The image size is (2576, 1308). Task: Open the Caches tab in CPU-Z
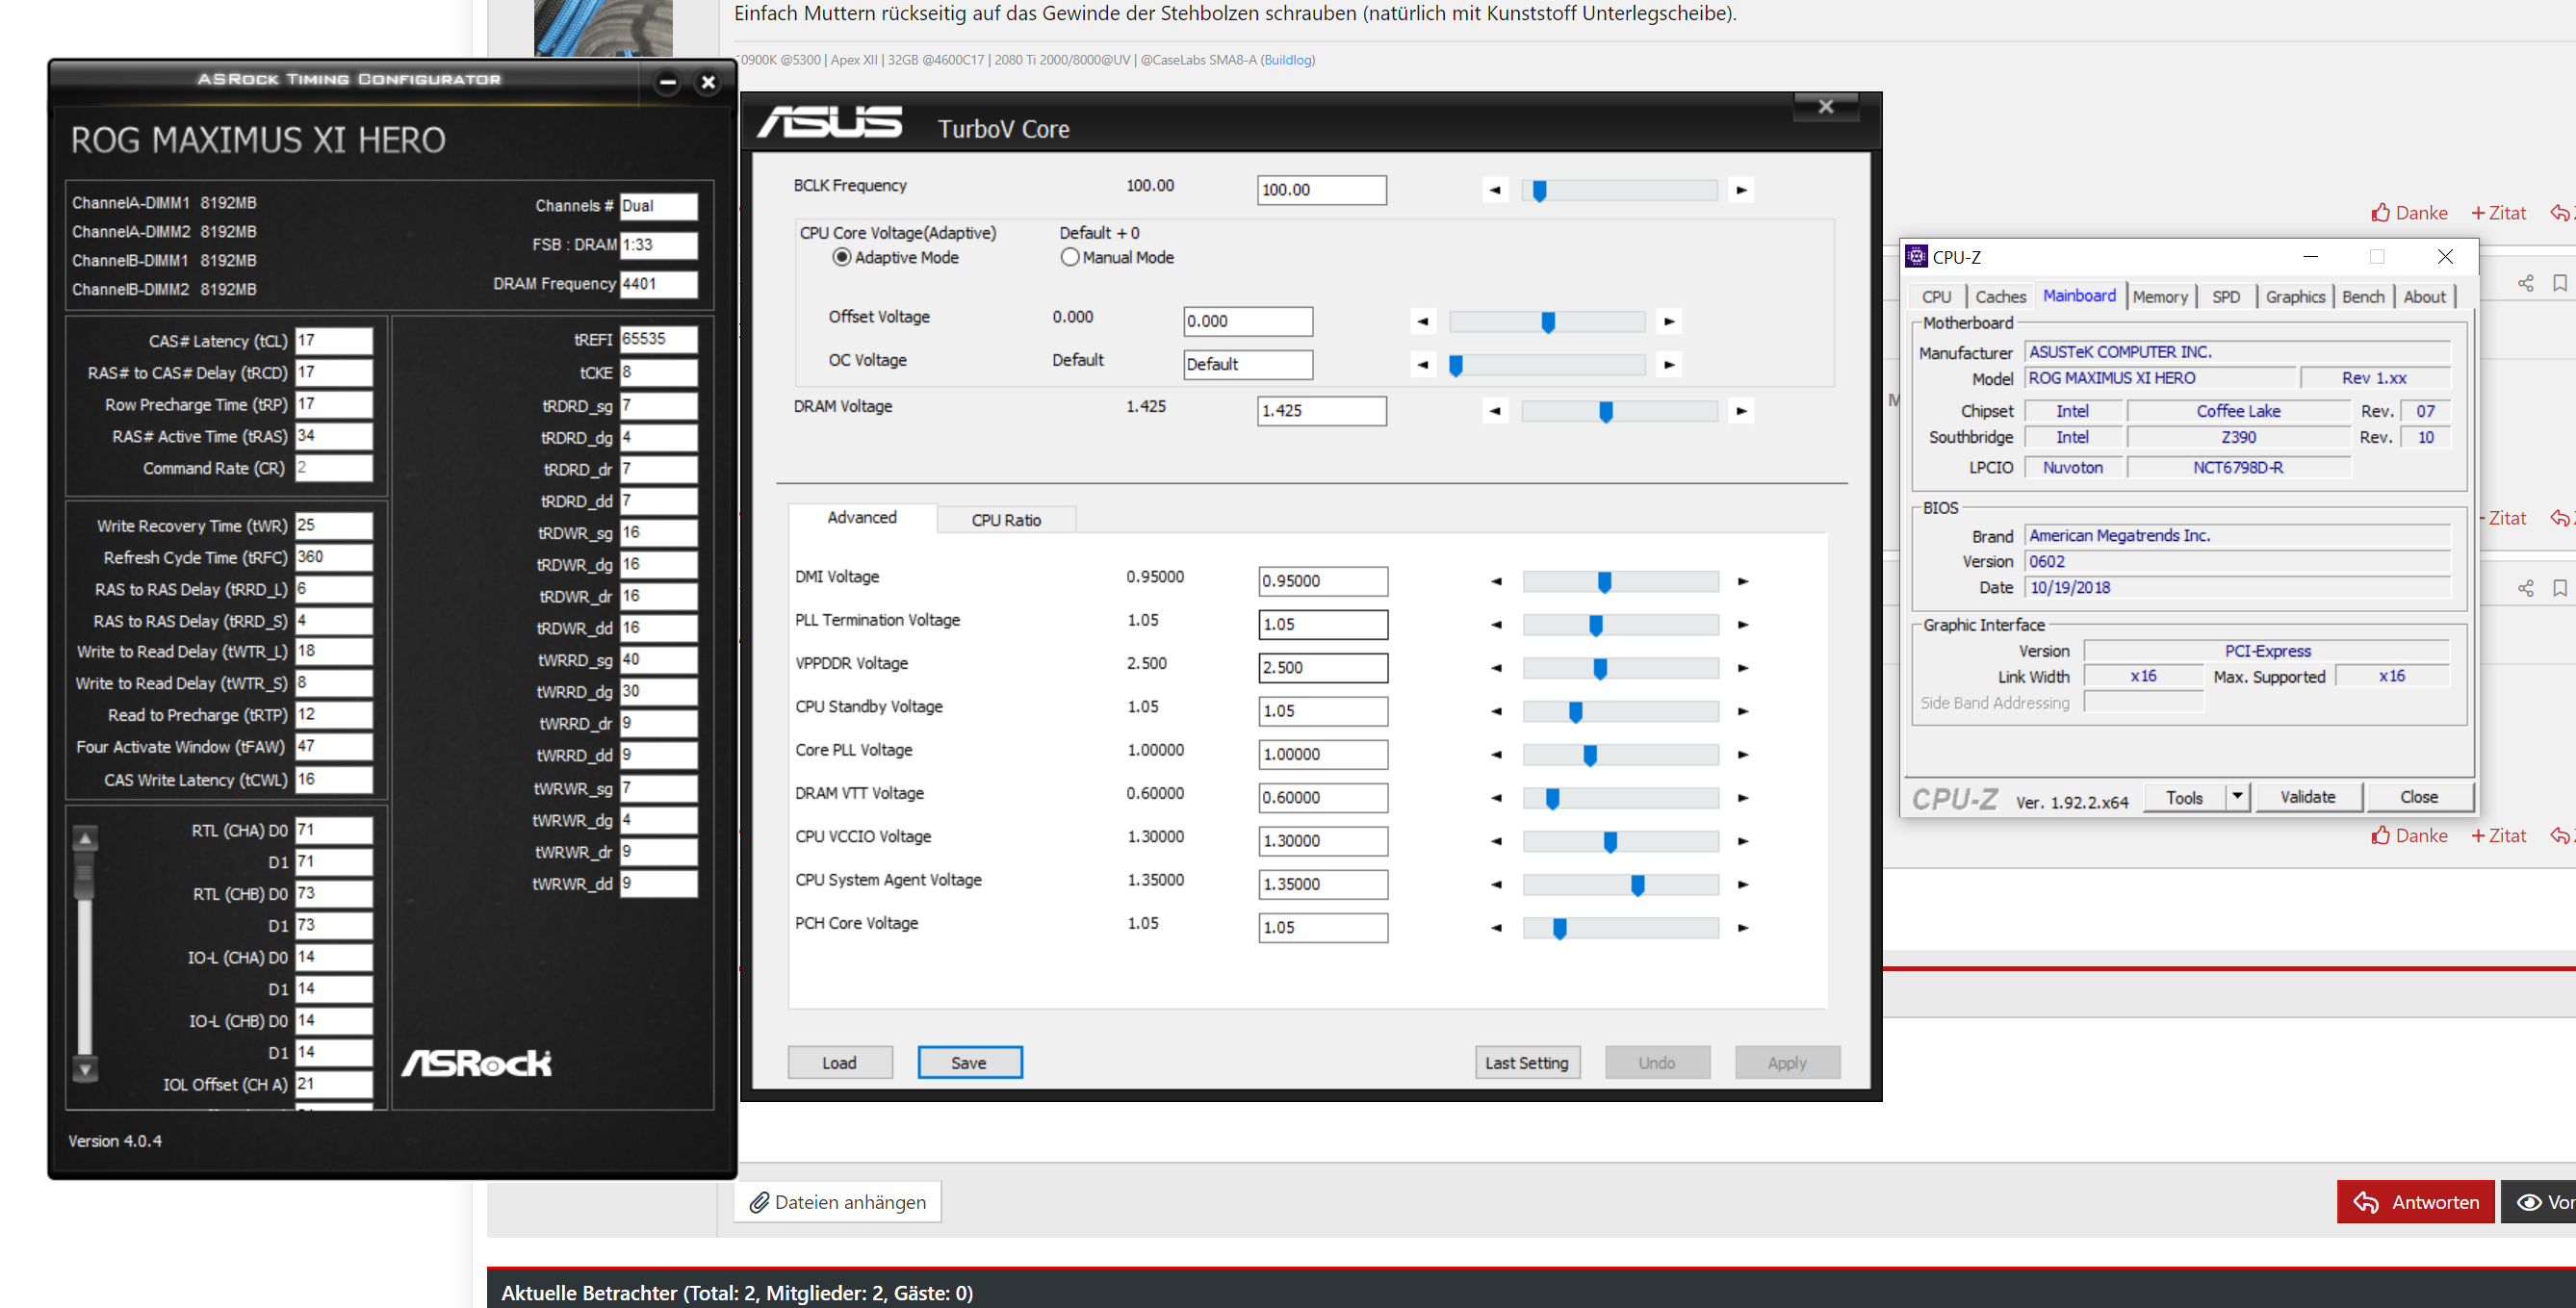2000,297
